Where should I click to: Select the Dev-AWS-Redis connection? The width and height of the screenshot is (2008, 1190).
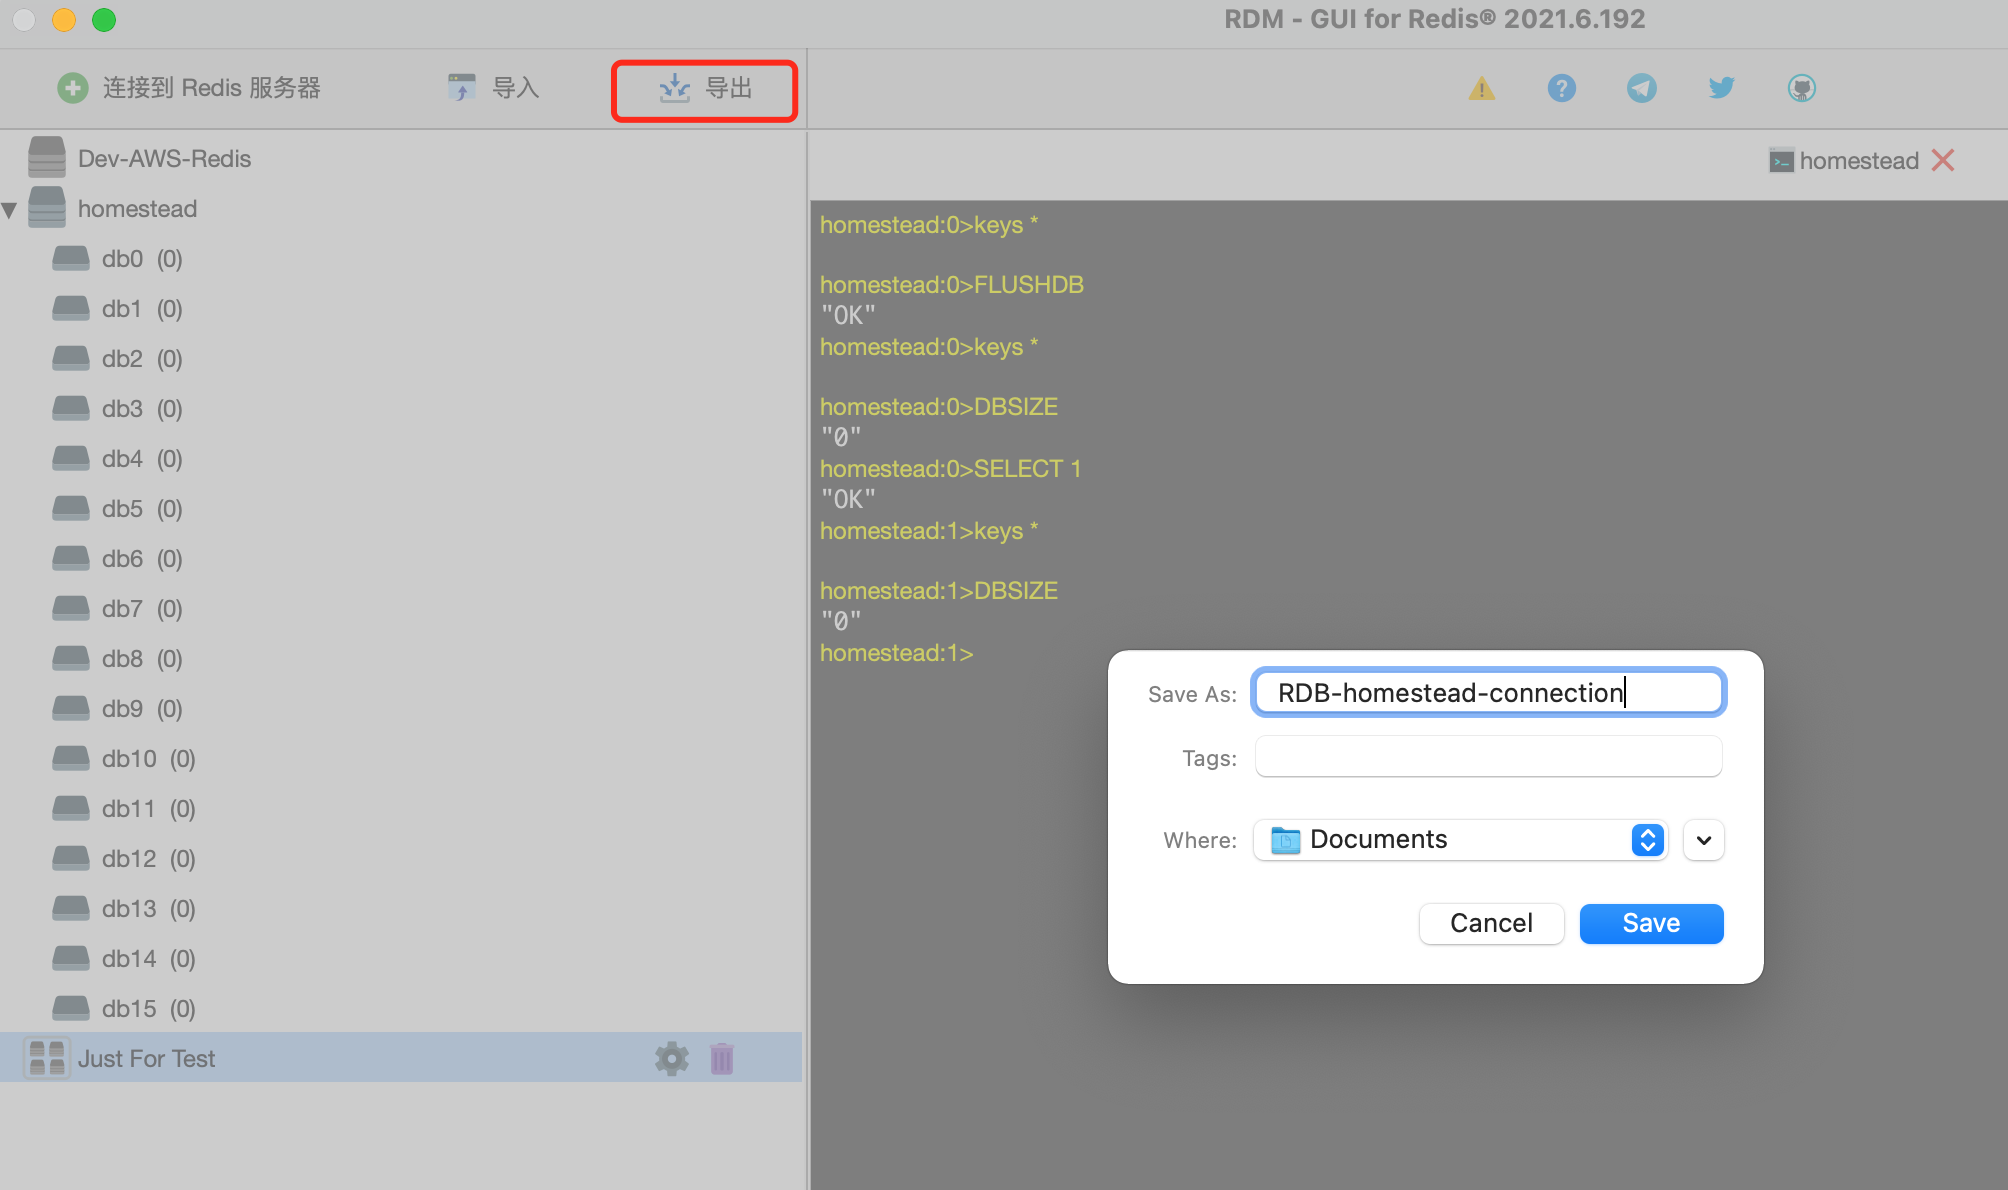click(x=163, y=157)
